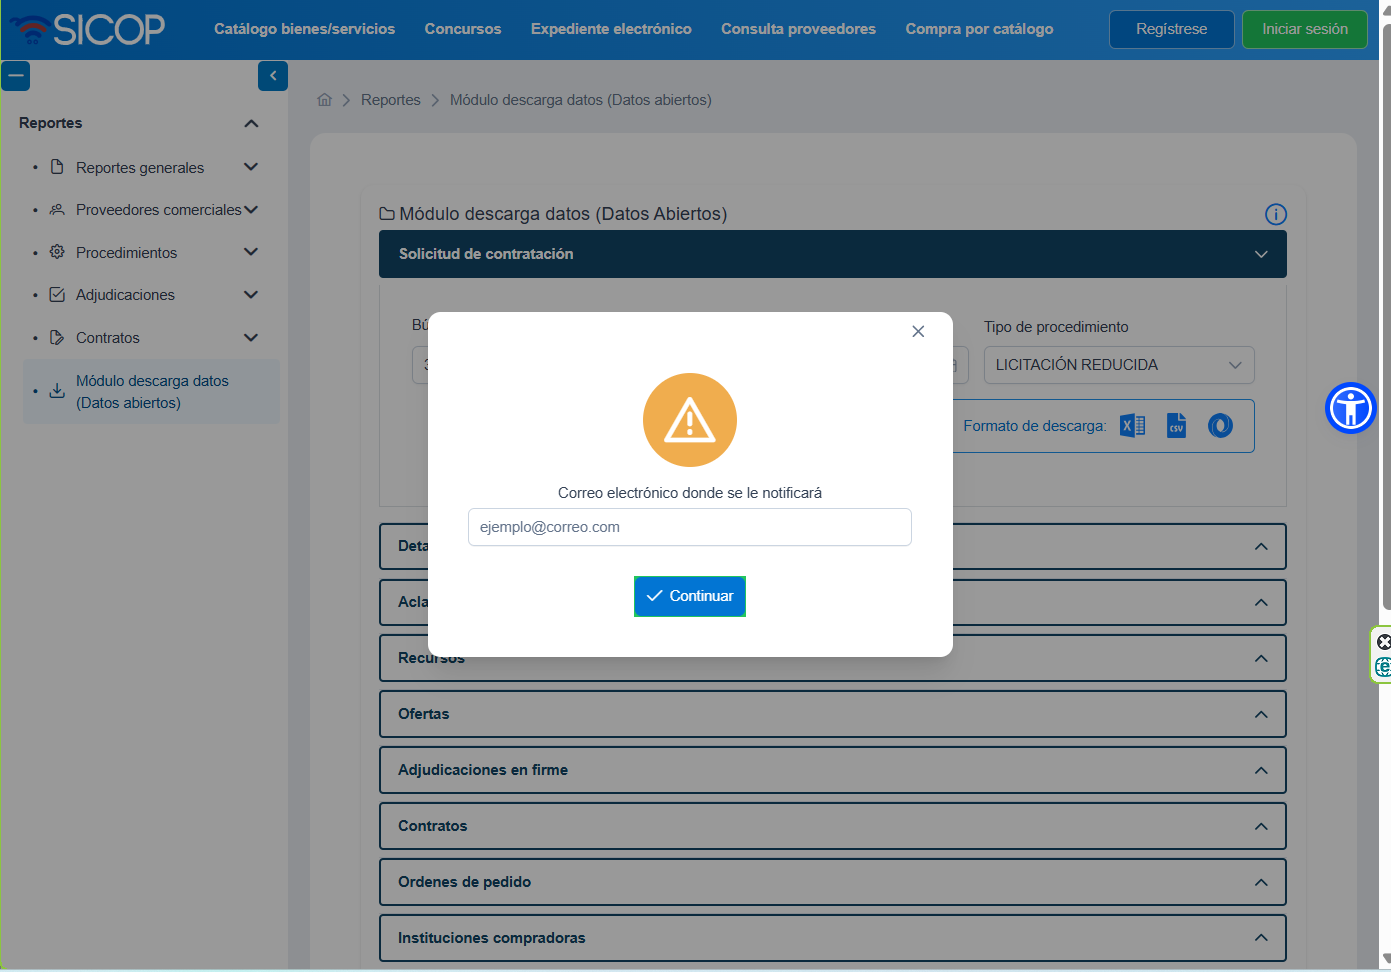Expand the Reportes generales submenu
Viewport: 1391px width, 972px height.
[250, 167]
